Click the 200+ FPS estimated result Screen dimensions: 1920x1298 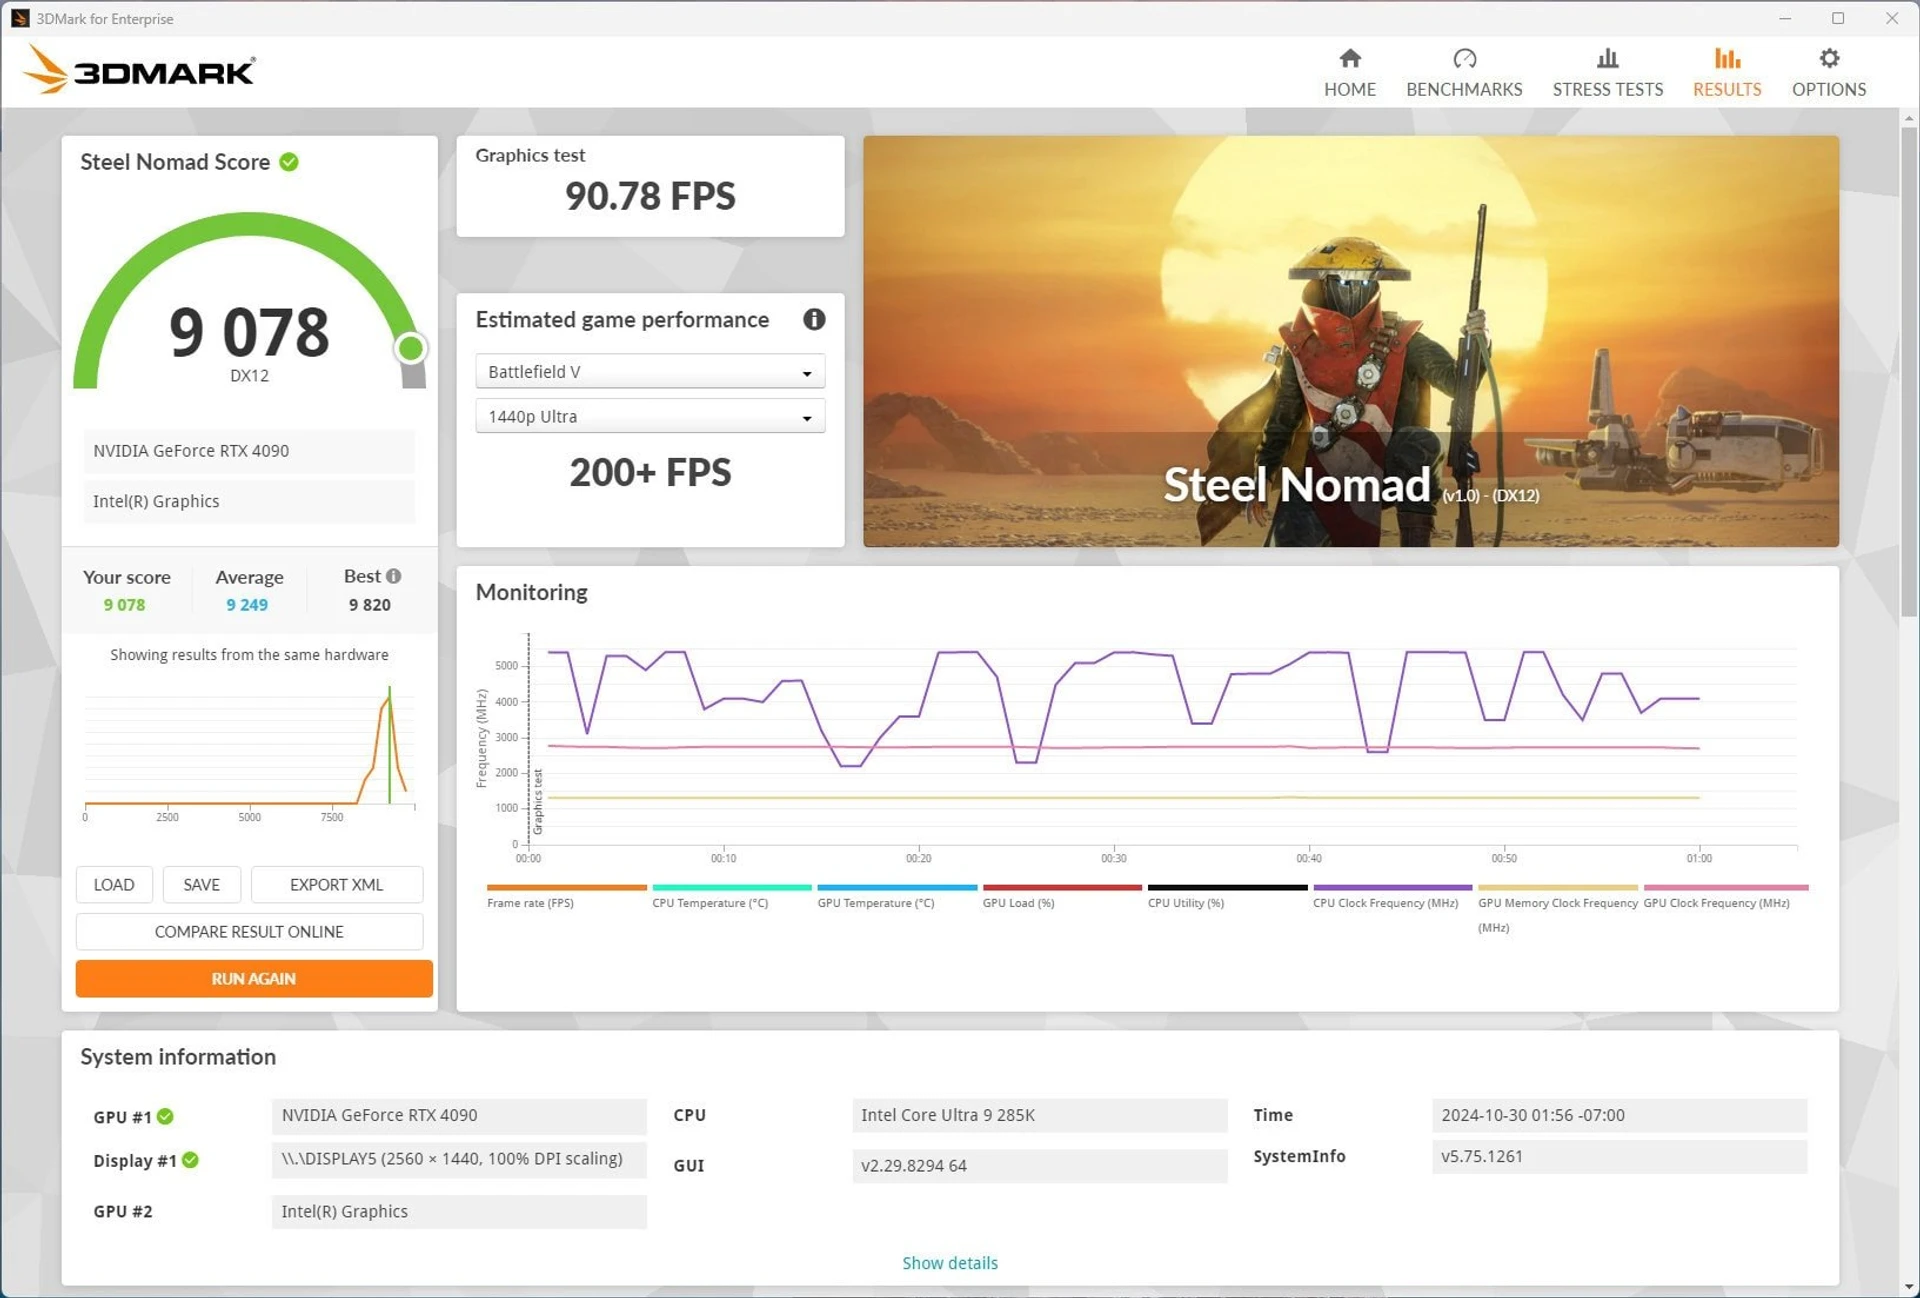pos(650,472)
